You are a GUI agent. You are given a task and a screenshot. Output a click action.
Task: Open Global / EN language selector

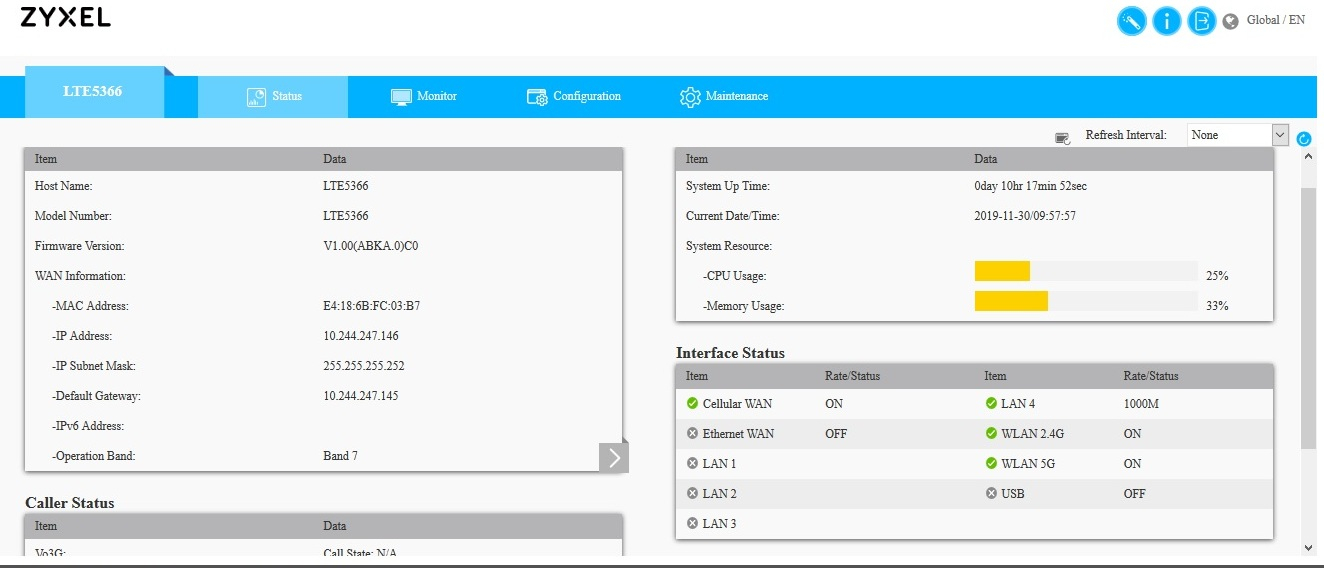coord(1275,20)
